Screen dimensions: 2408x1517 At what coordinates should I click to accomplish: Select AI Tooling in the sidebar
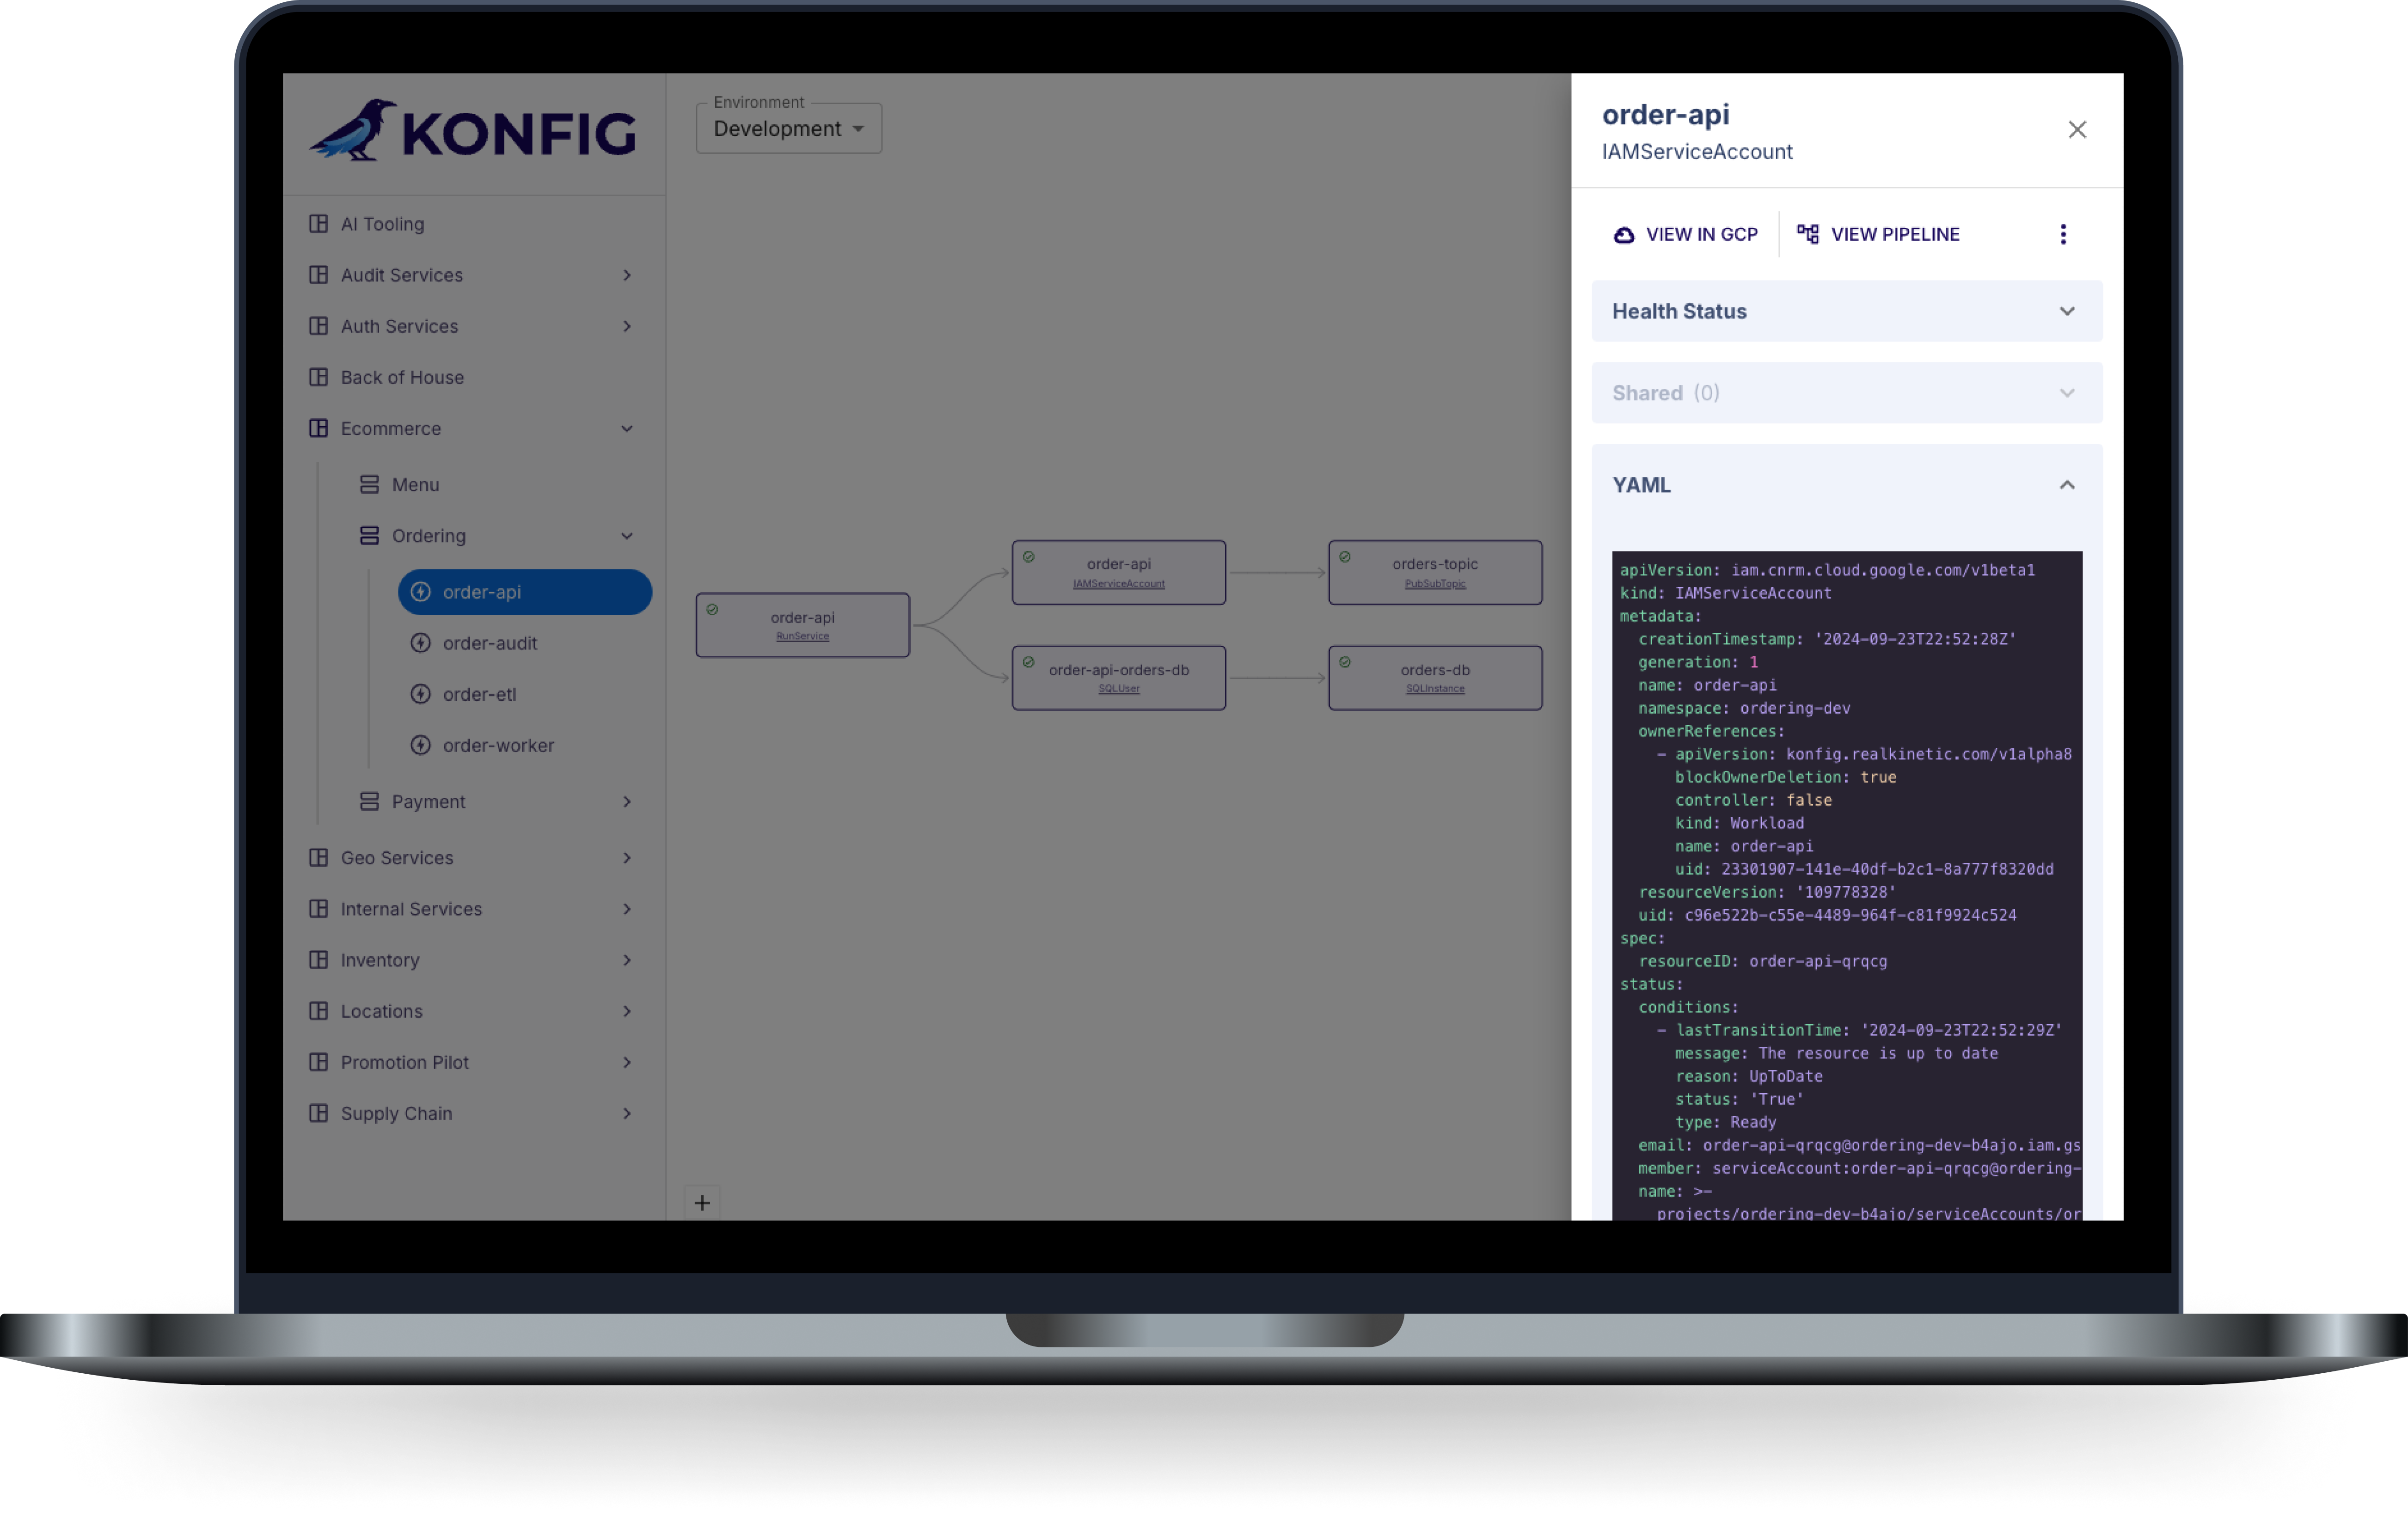coord(382,224)
